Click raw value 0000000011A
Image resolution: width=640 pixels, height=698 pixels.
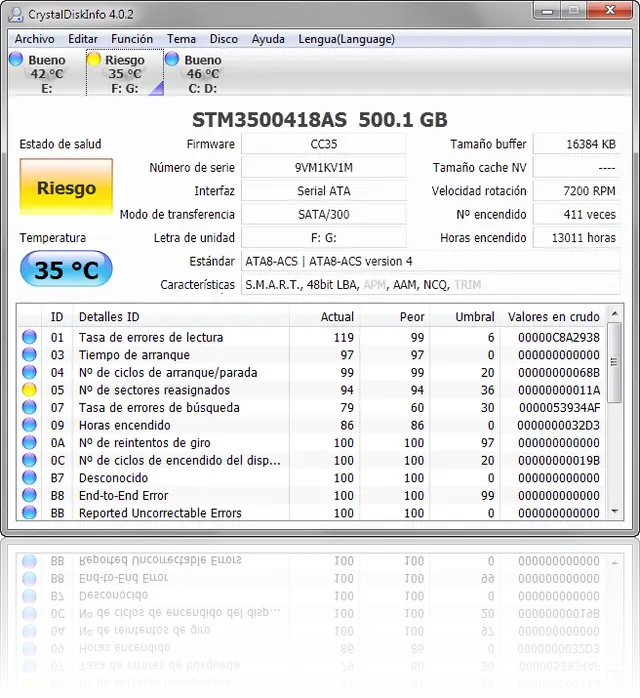(x=559, y=390)
